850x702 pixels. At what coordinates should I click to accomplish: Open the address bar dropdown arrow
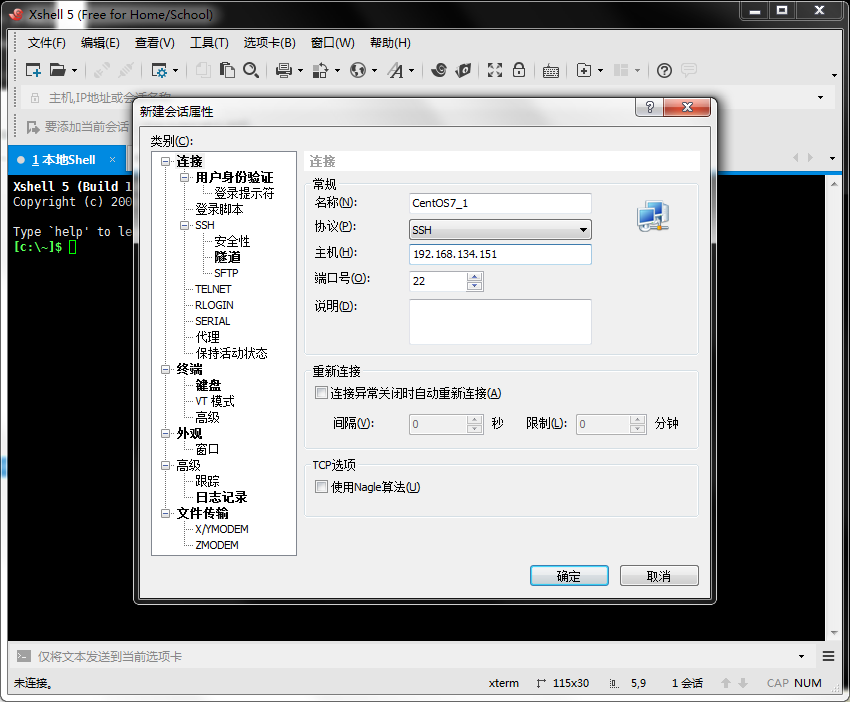pyautogui.click(x=820, y=98)
